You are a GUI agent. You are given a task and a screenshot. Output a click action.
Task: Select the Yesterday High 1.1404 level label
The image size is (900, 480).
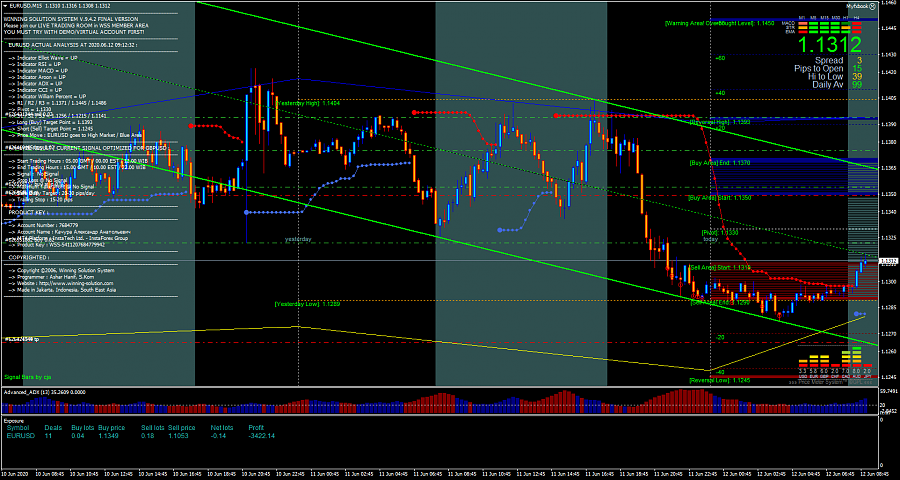coord(307,103)
